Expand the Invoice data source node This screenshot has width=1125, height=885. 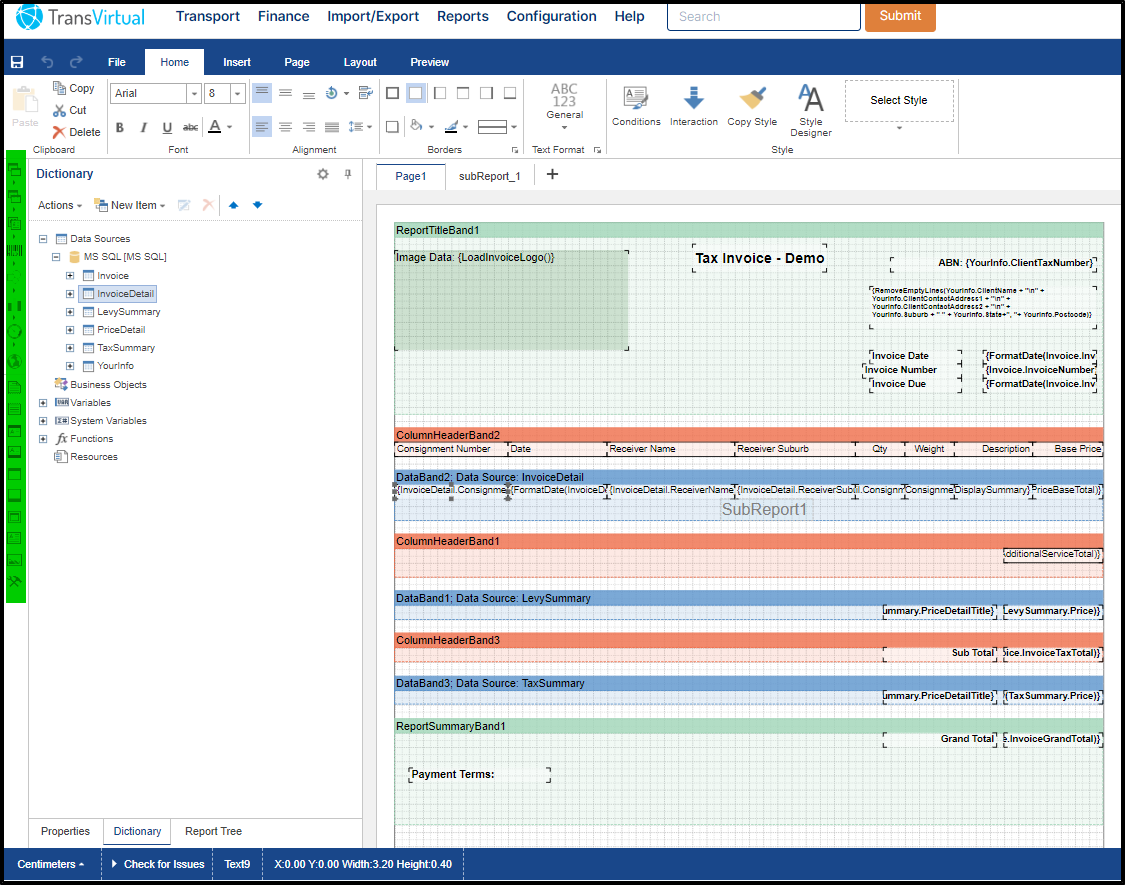(70, 276)
